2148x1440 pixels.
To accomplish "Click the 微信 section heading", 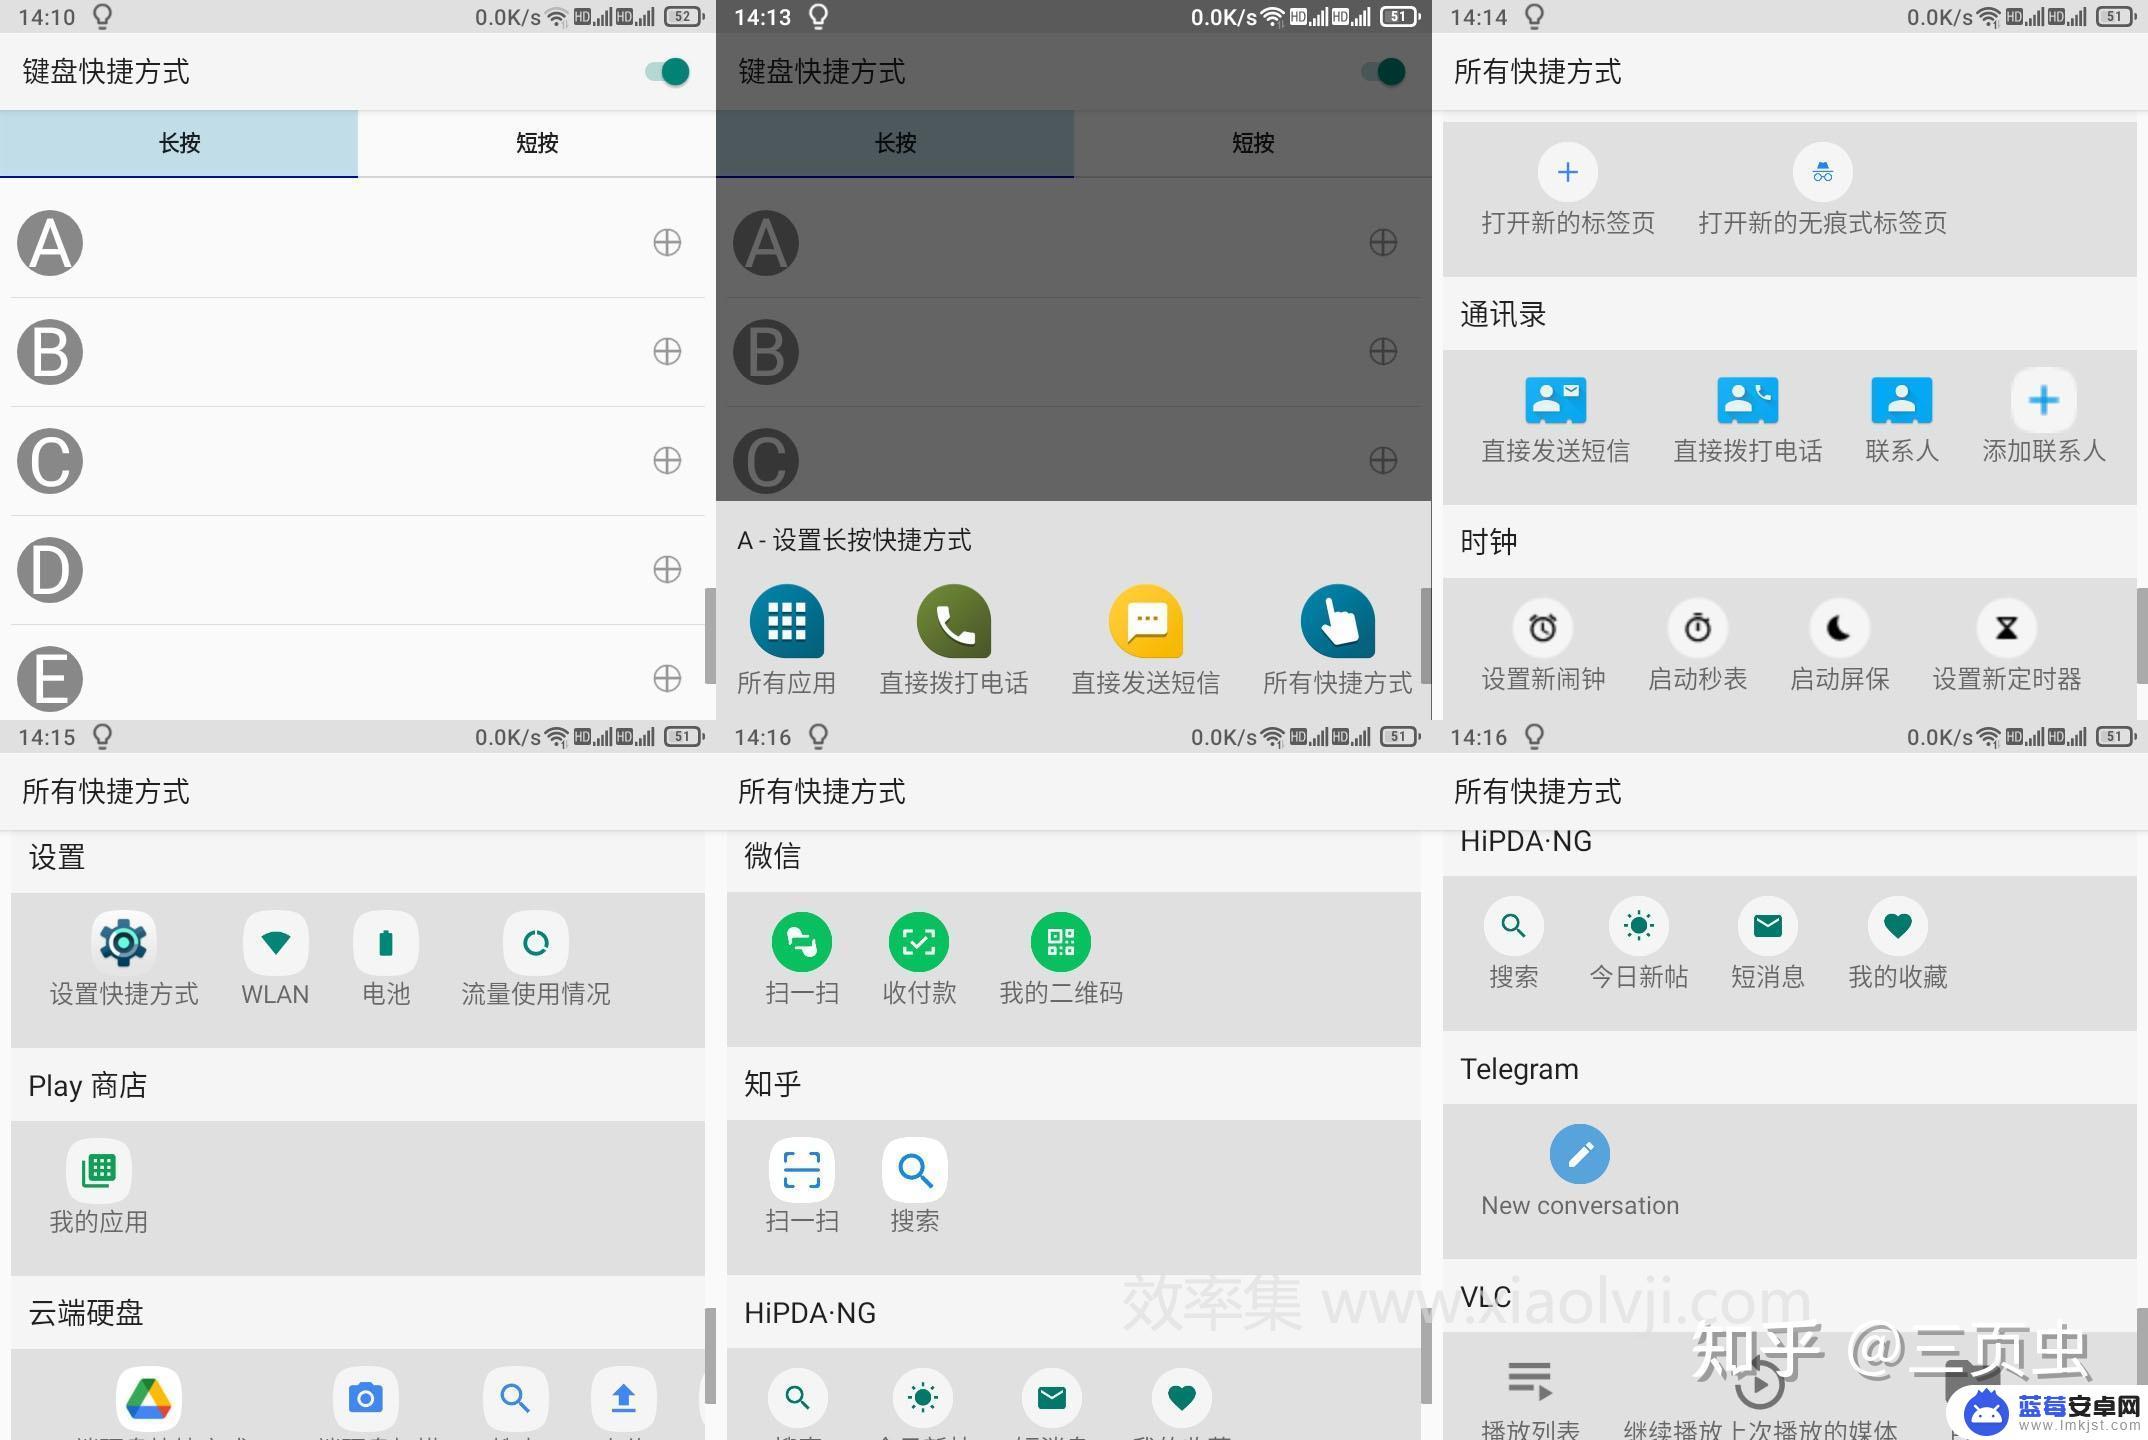I will pyautogui.click(x=772, y=856).
